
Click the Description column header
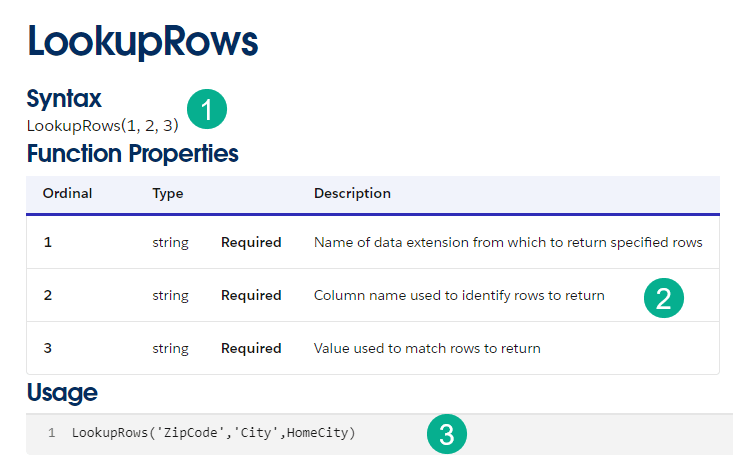click(x=352, y=193)
